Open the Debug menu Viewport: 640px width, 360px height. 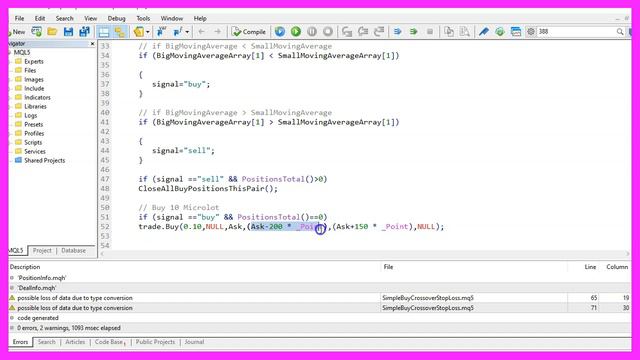[x=116, y=18]
